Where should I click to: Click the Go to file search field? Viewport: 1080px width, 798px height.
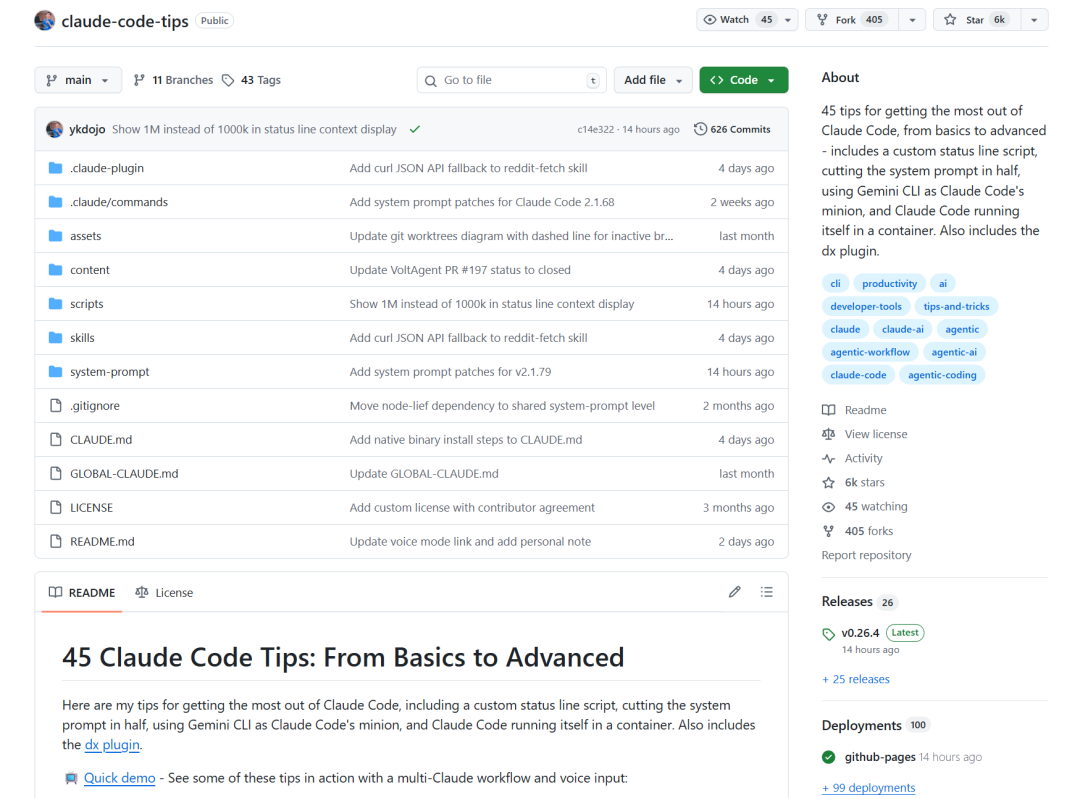click(512, 81)
